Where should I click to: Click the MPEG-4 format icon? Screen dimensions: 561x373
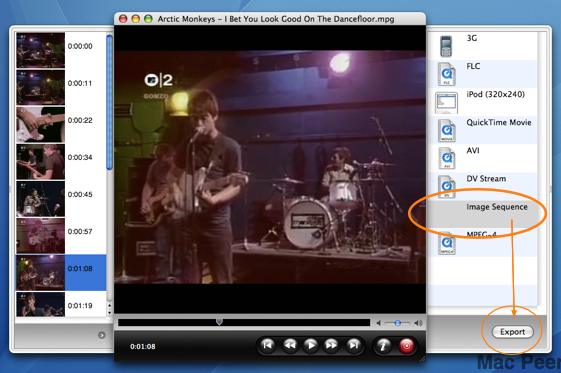coord(447,243)
